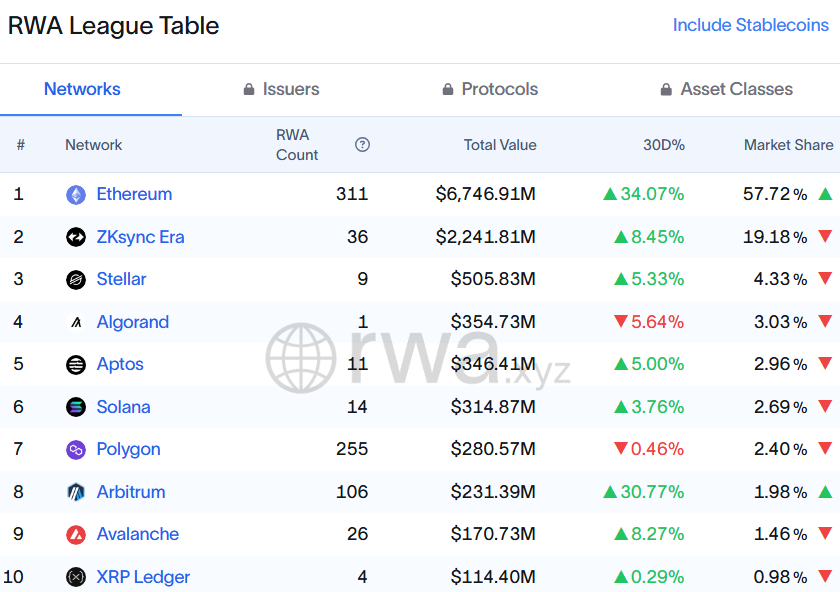Toggle Include Stablecoins option
Screen dimensions: 840x592
tap(750, 25)
